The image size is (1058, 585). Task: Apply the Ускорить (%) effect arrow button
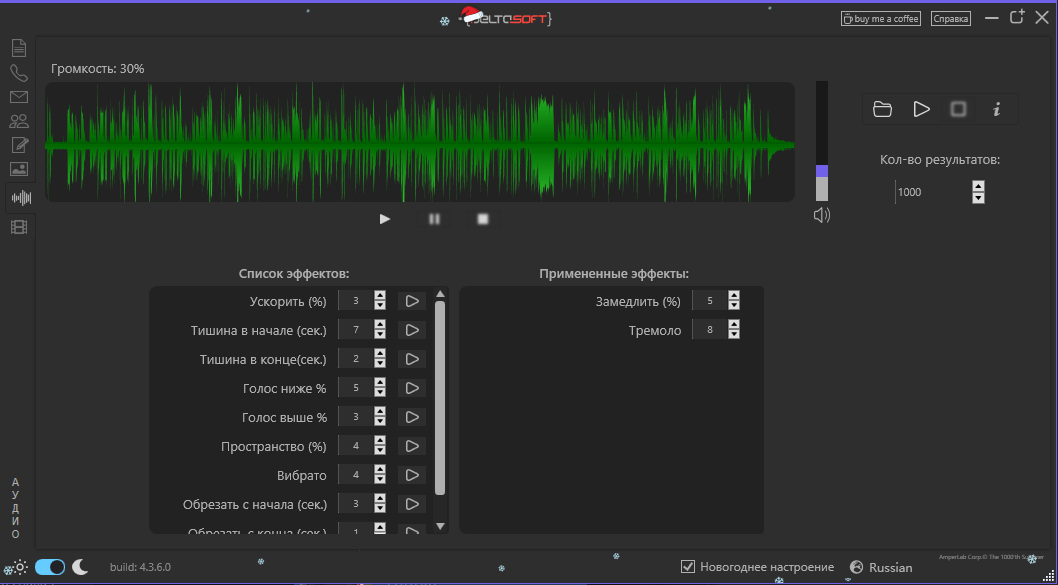click(412, 301)
